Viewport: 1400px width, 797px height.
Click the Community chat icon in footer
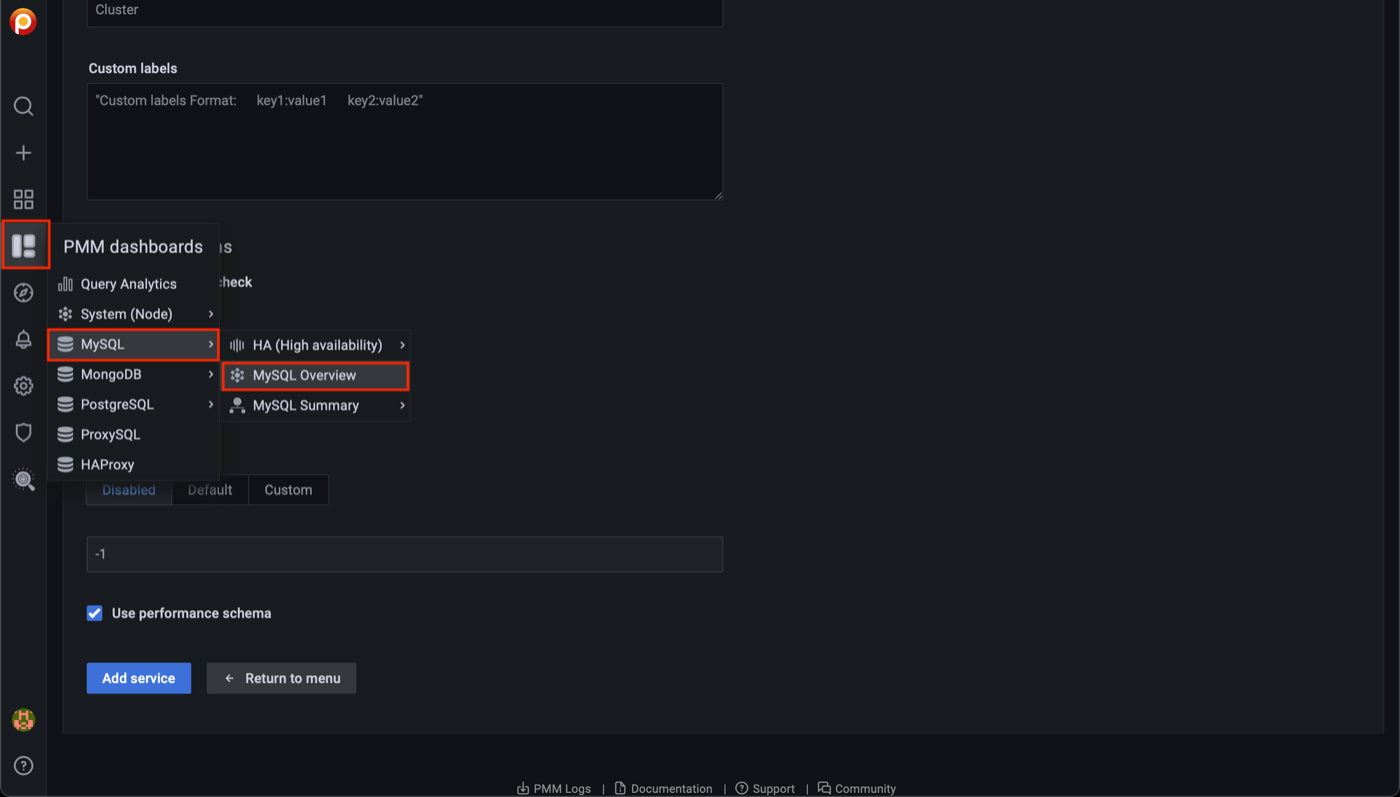[x=824, y=788]
